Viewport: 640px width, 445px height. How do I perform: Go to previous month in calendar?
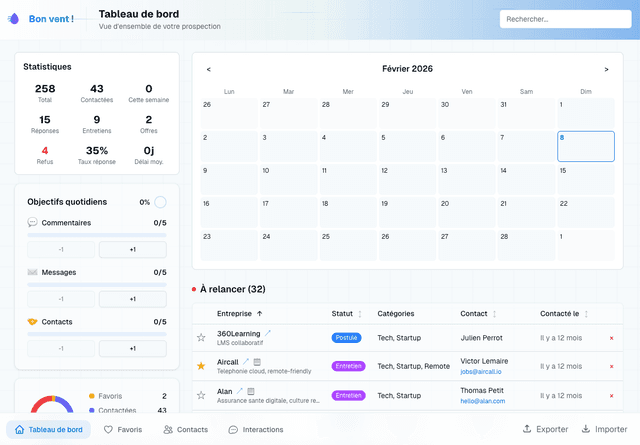coord(208,69)
